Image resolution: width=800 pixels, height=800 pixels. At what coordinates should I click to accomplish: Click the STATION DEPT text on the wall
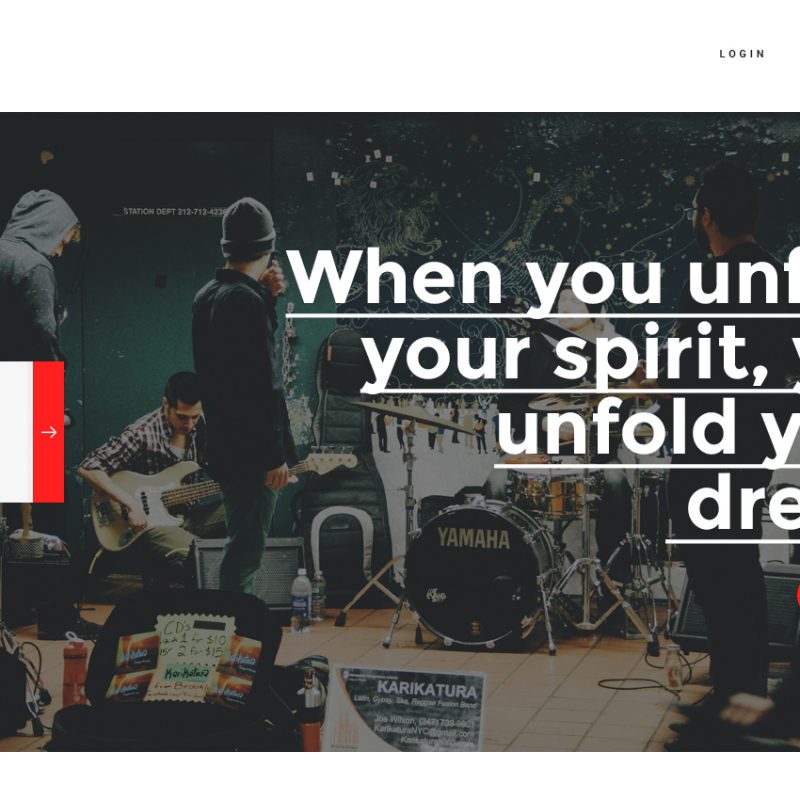172,211
